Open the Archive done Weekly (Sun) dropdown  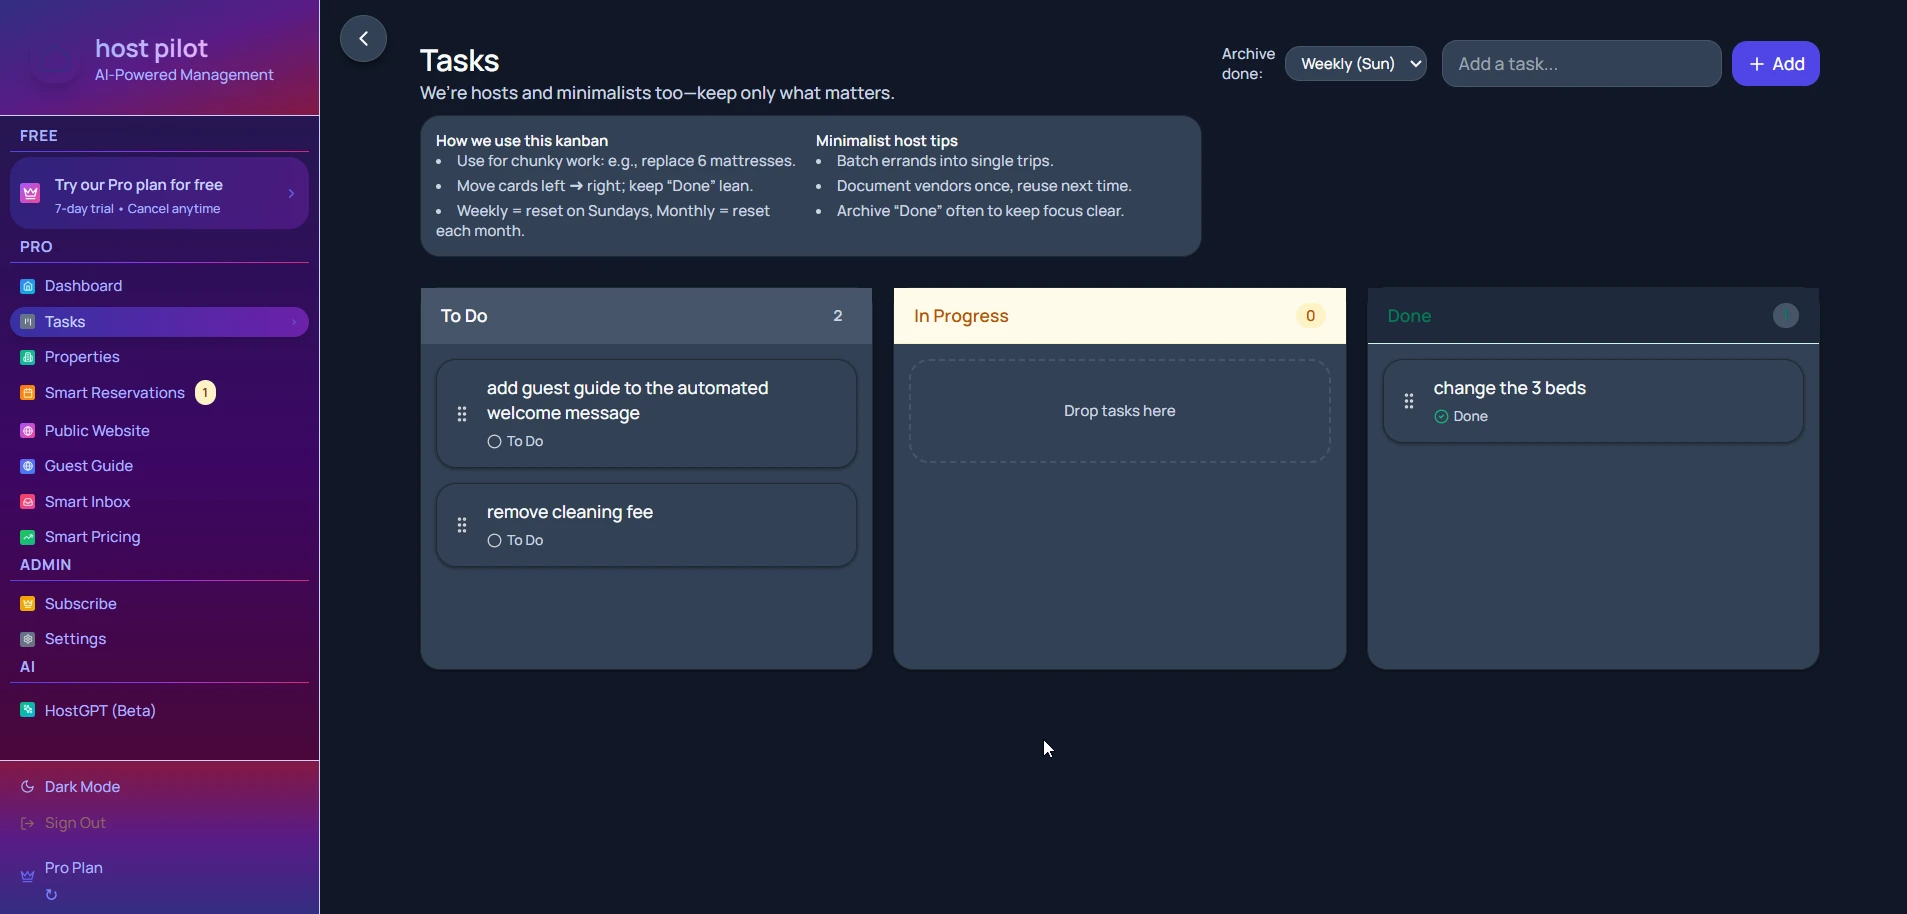1355,64
